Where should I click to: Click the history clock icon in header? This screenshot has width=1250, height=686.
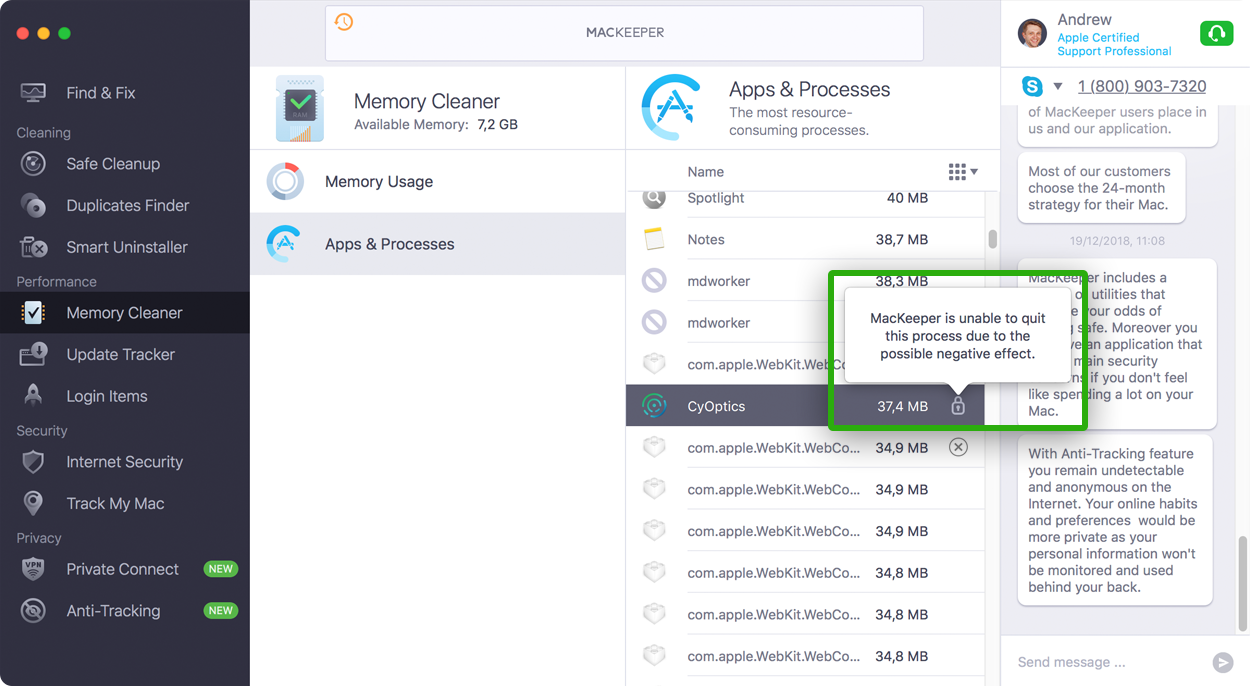coord(344,22)
